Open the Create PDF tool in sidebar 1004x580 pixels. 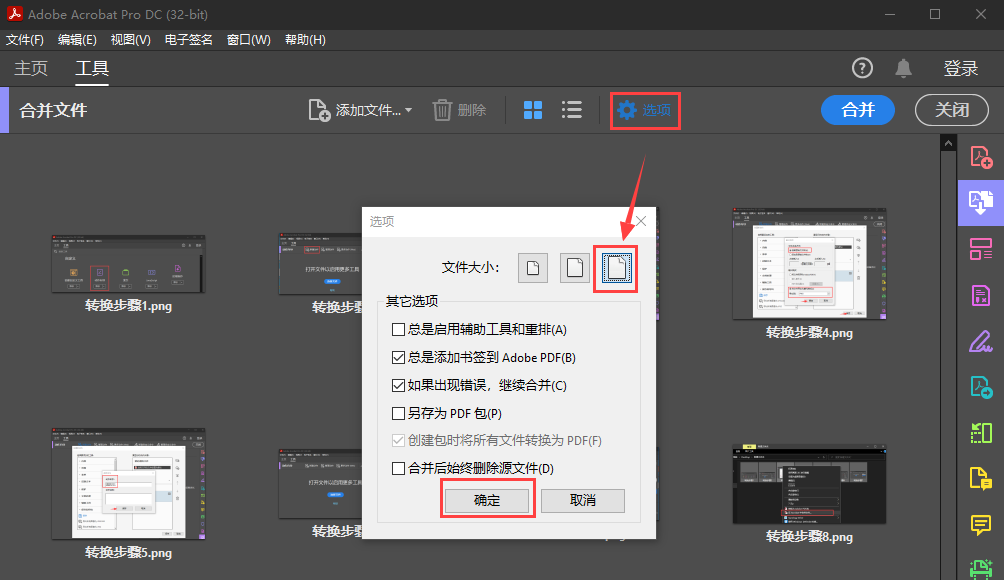[980, 157]
